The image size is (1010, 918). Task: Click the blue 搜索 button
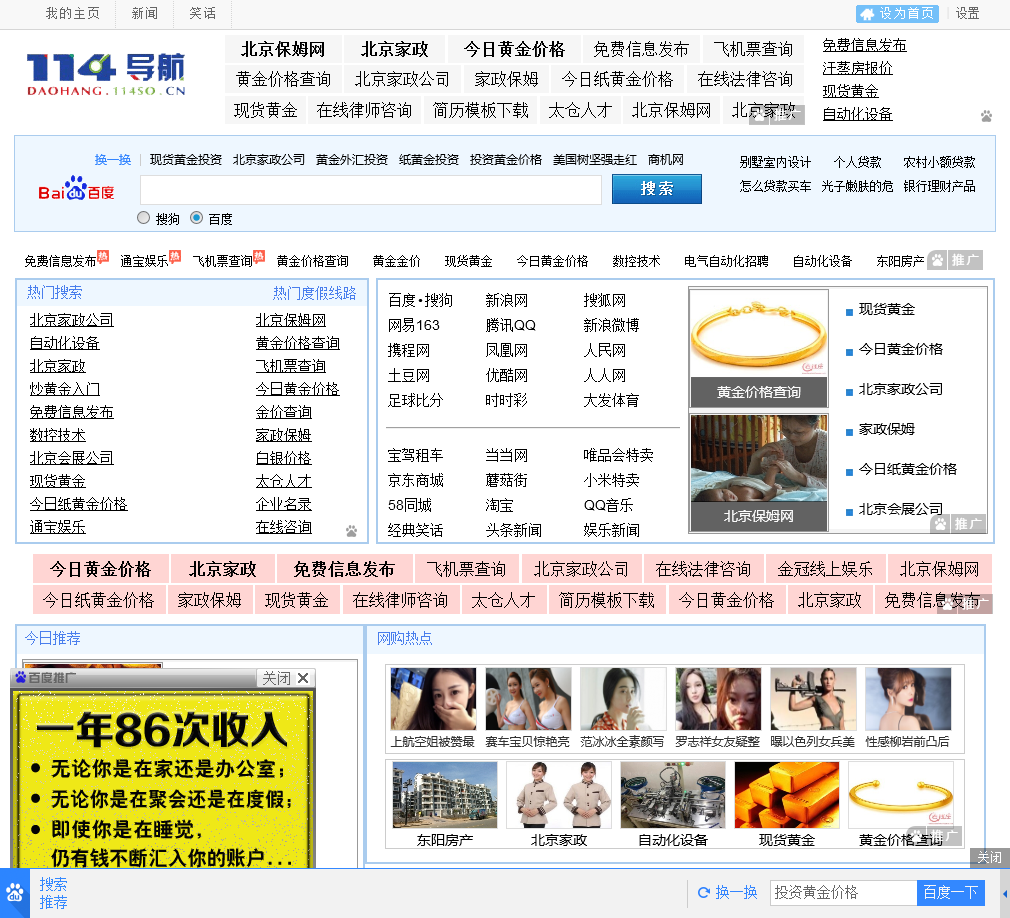click(656, 189)
